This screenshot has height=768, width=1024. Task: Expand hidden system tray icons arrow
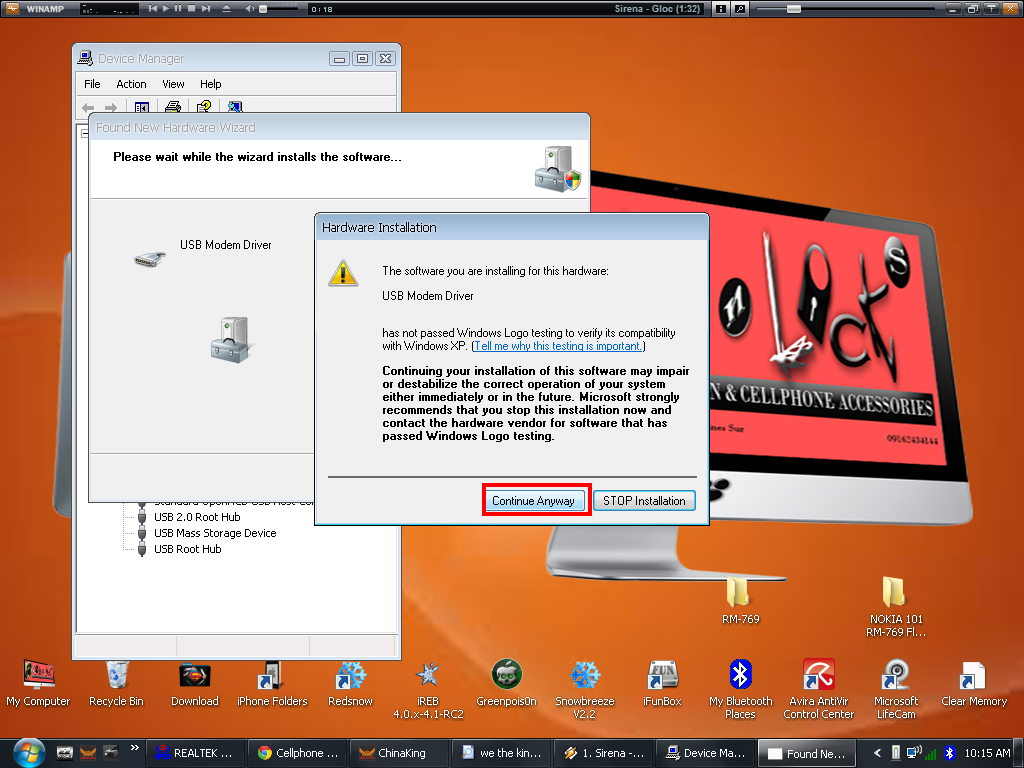point(877,753)
